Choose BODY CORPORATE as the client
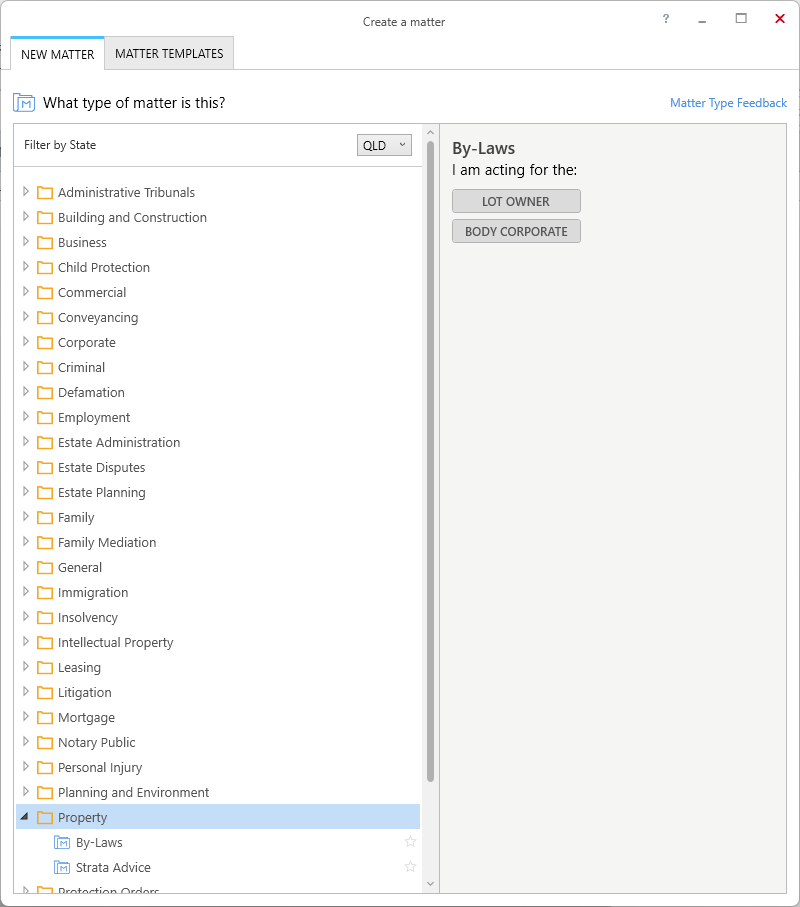This screenshot has height=907, width=800. (x=516, y=231)
